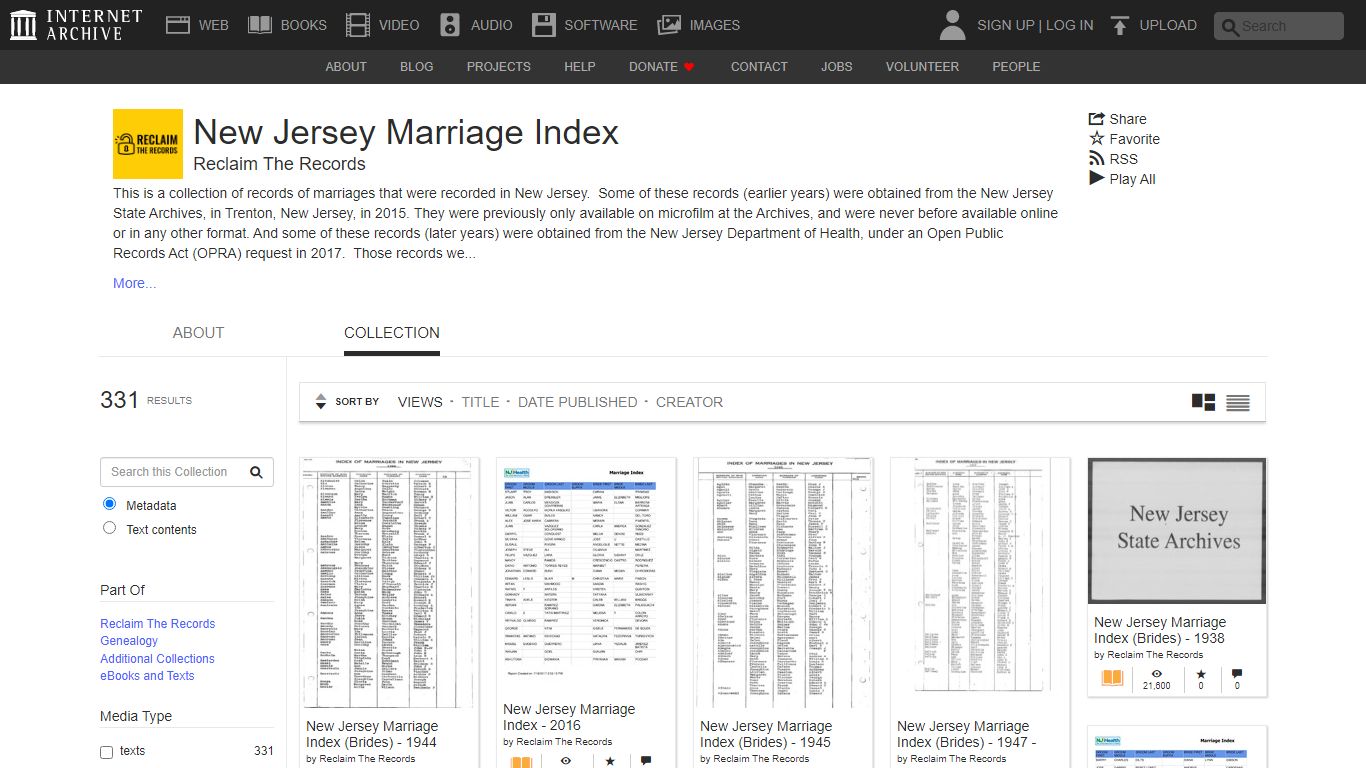Open PEOPLE in the top navigation

1016,67
